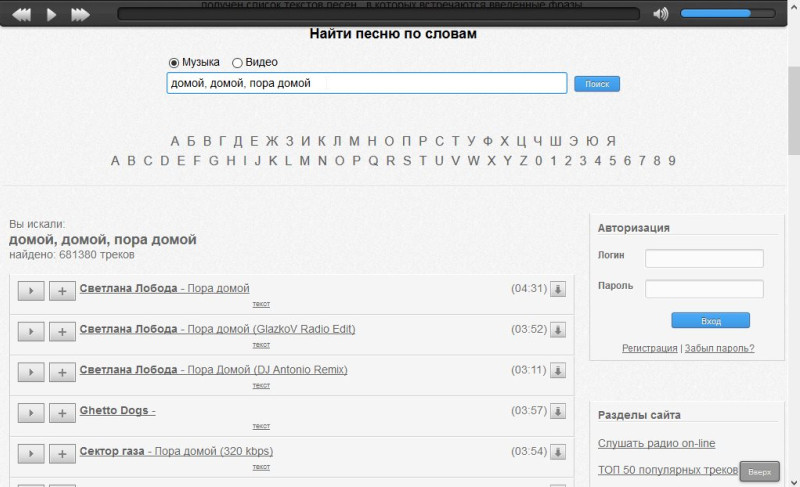Skip to next track with forward icon
The height and width of the screenshot is (487, 800).
80,14
